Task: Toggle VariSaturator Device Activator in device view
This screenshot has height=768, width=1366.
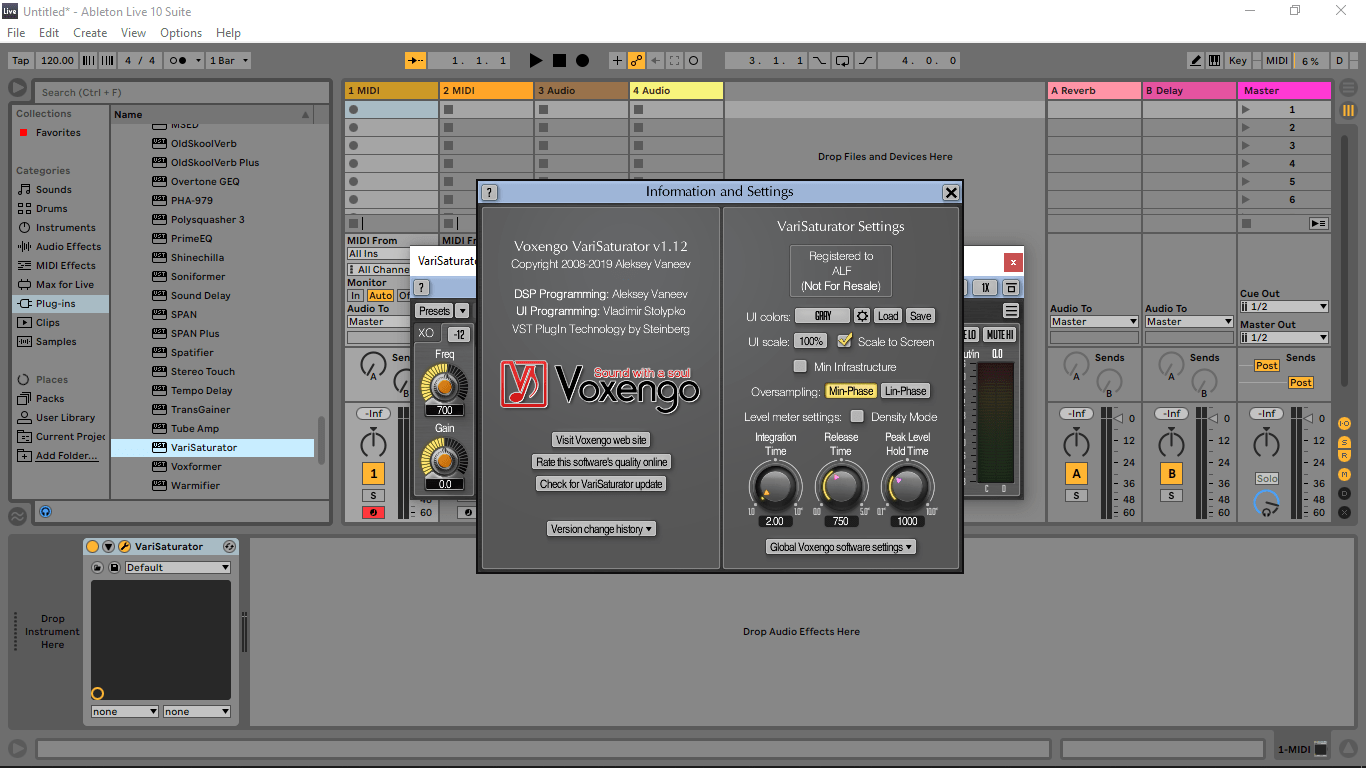Action: click(93, 547)
